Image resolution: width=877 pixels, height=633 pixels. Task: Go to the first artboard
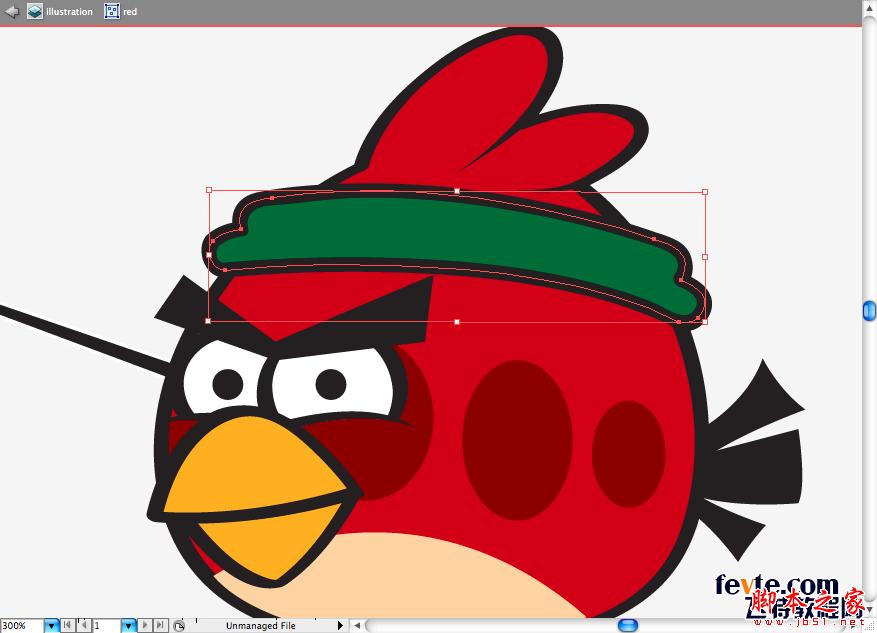pos(67,625)
